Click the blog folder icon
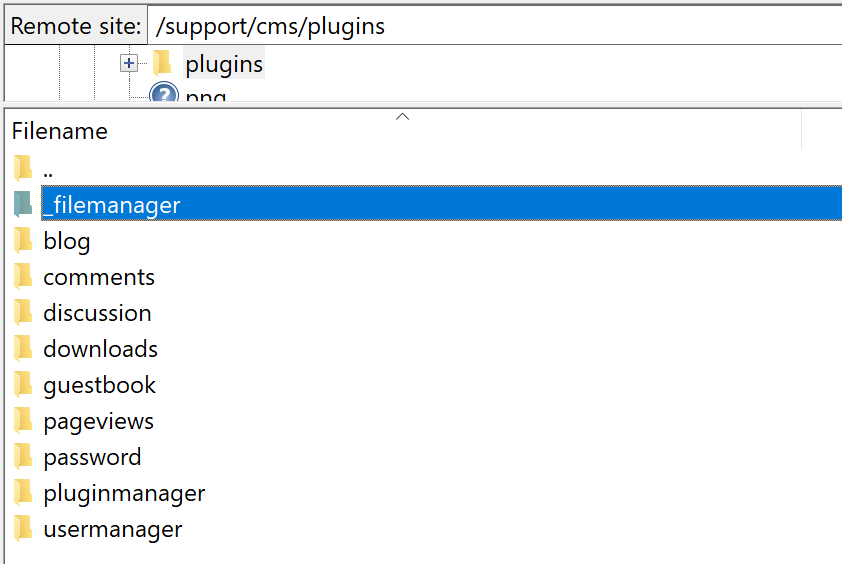 pyautogui.click(x=23, y=241)
